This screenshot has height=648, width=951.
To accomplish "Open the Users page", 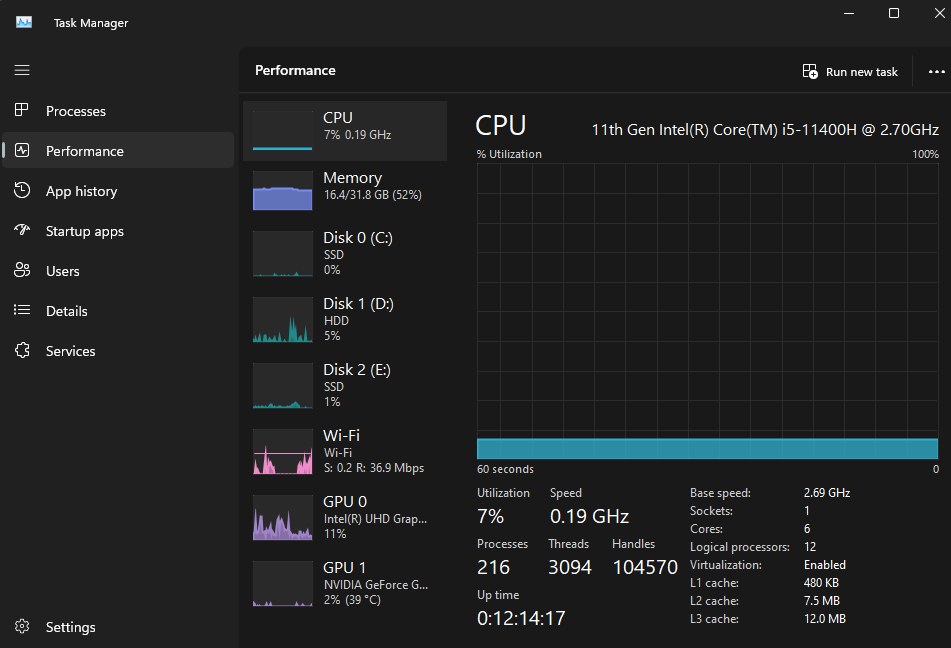I will coord(62,271).
